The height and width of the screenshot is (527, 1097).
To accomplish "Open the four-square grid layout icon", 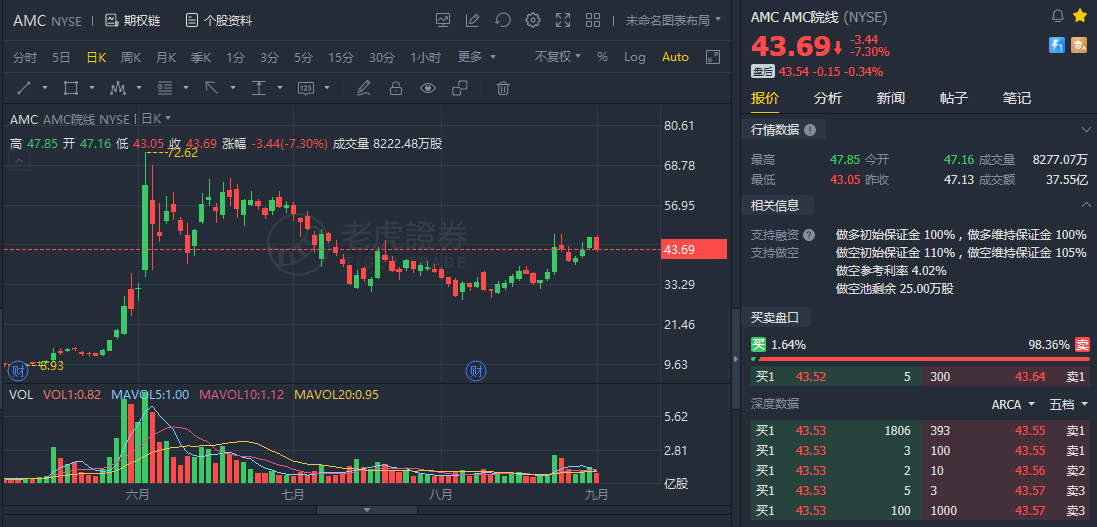I will click(x=593, y=20).
